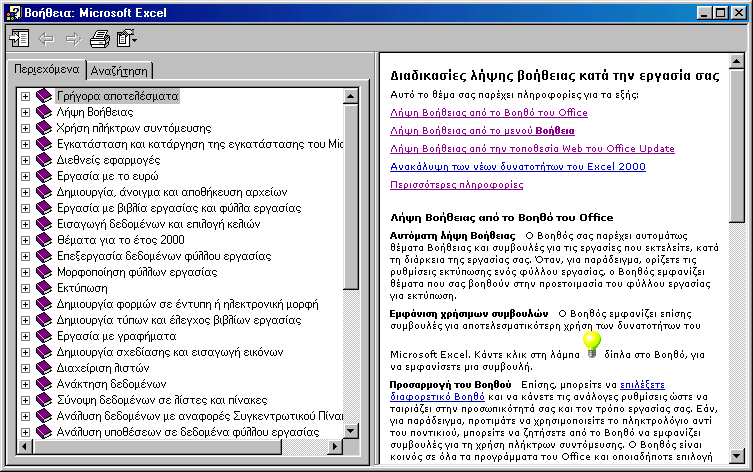Open the Office Update Web help link
The image size is (753, 472).
tap(532, 148)
